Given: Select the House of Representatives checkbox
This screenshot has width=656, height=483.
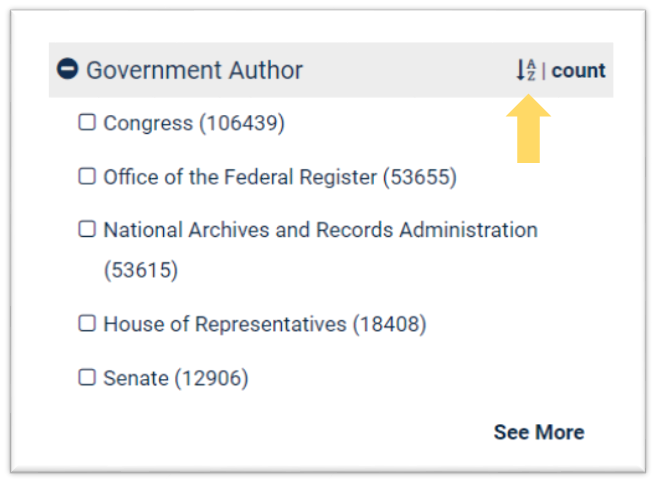Looking at the screenshot, I should [87, 324].
